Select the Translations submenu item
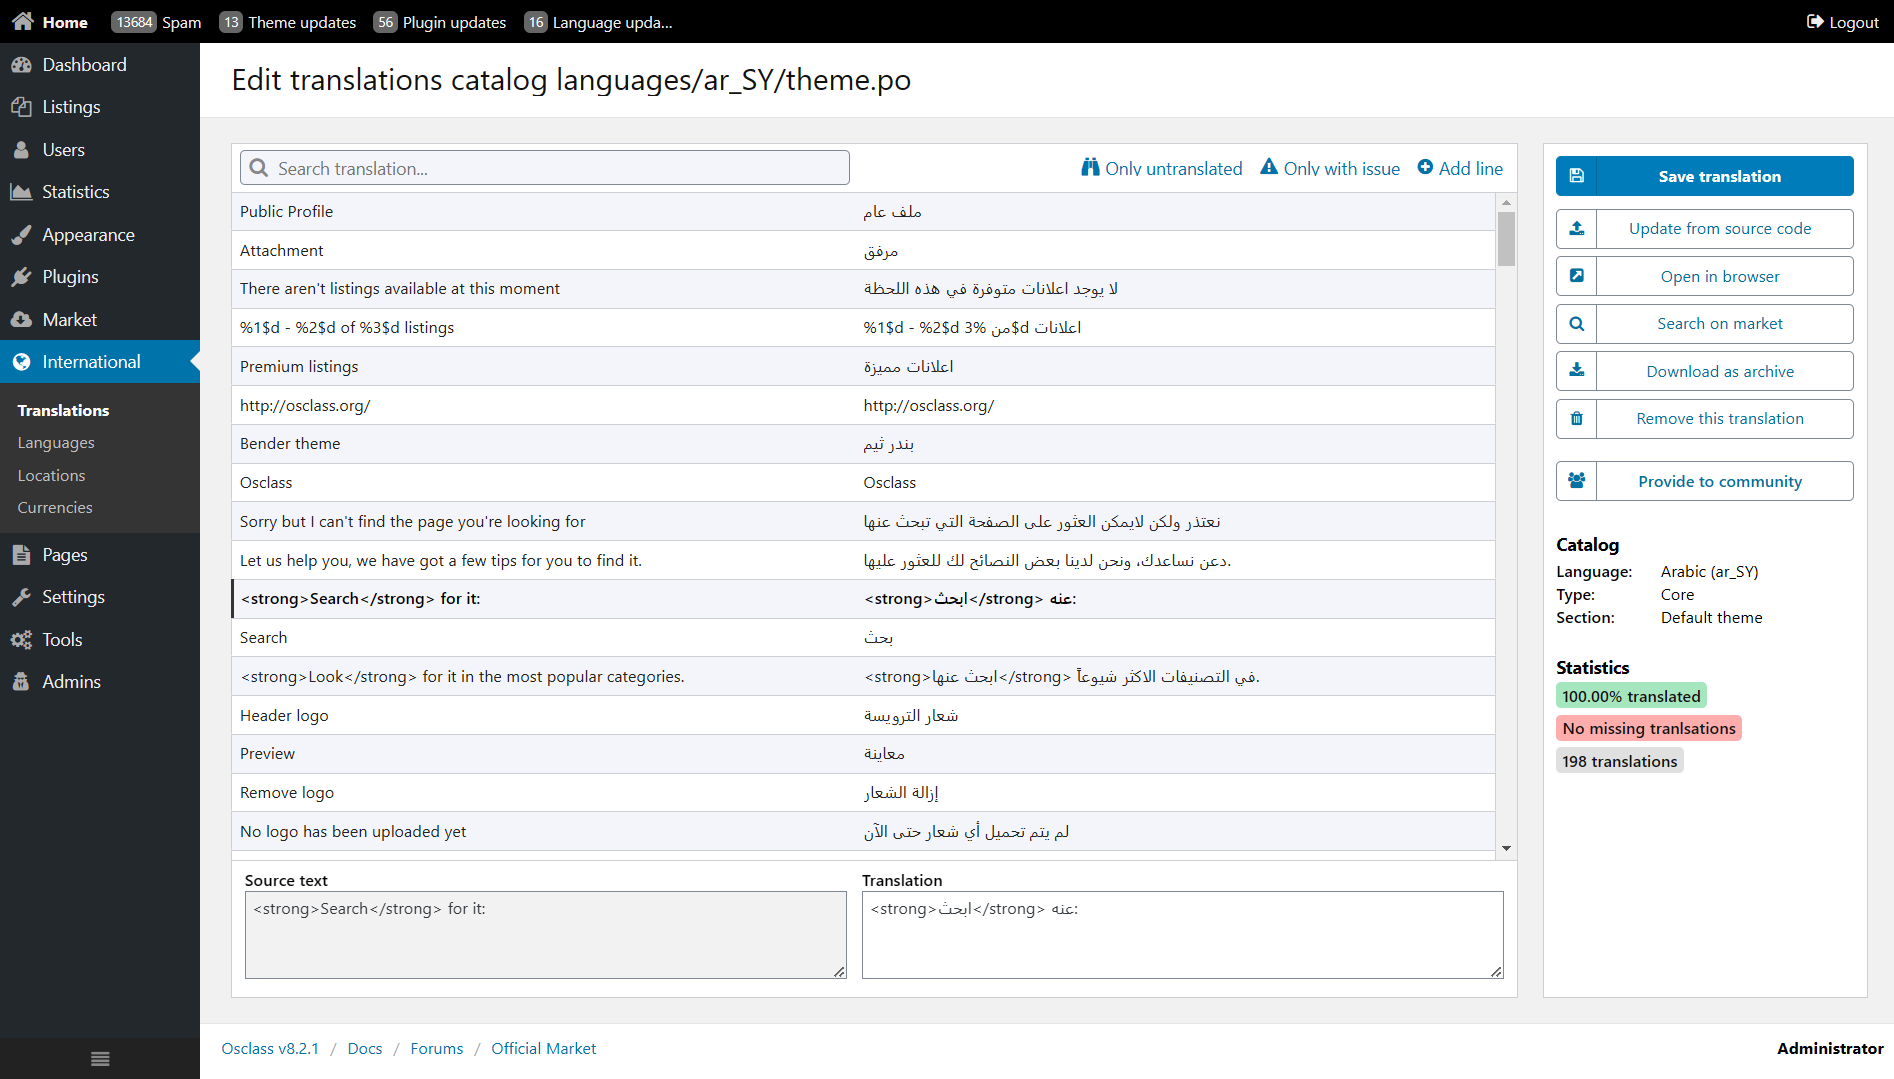 click(x=63, y=411)
